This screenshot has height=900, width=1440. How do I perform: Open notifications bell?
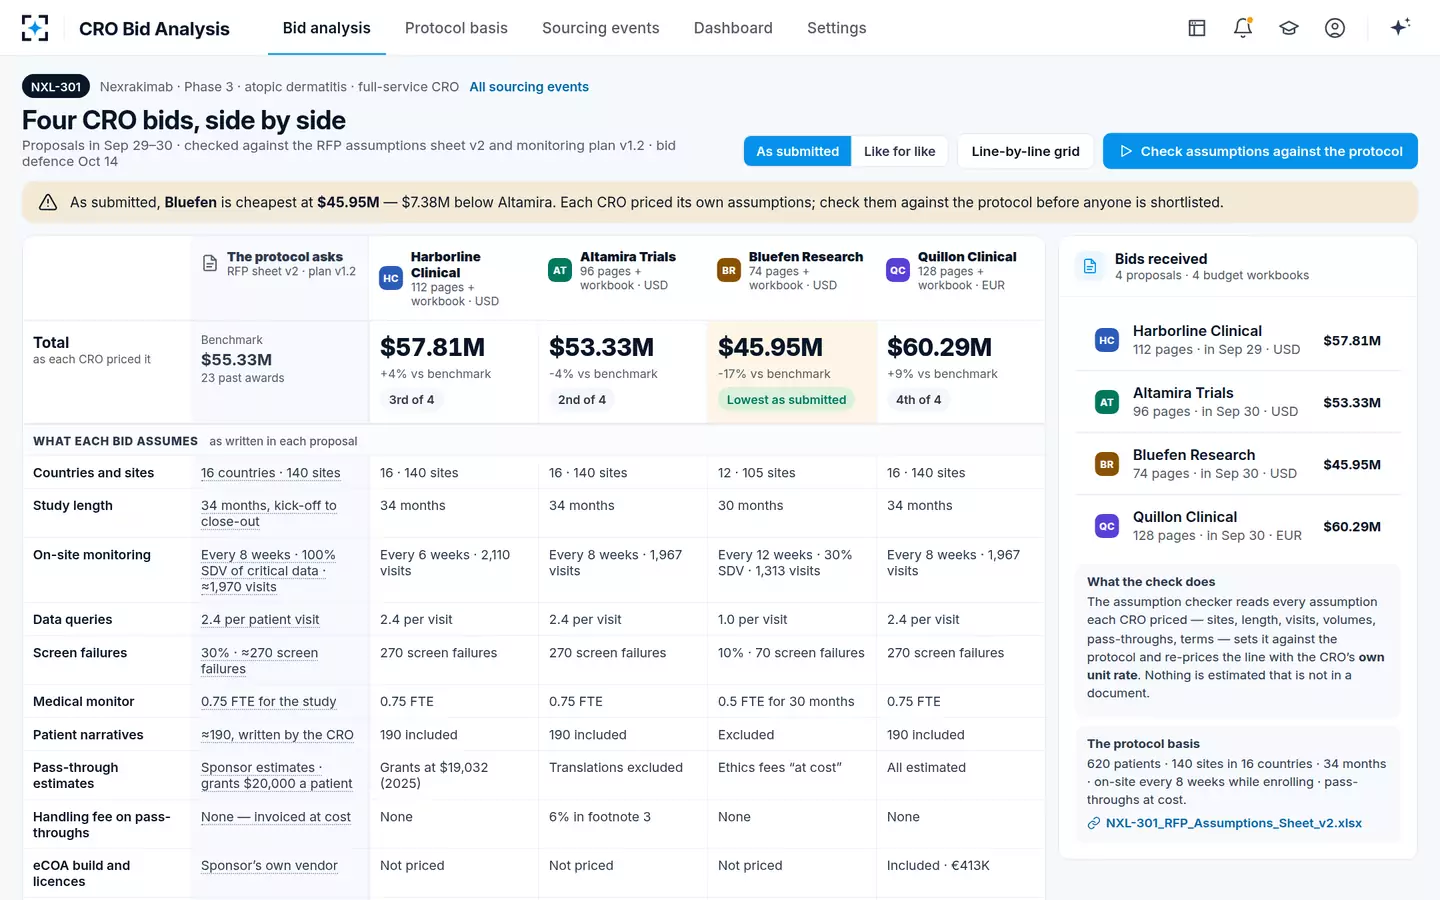pos(1243,28)
